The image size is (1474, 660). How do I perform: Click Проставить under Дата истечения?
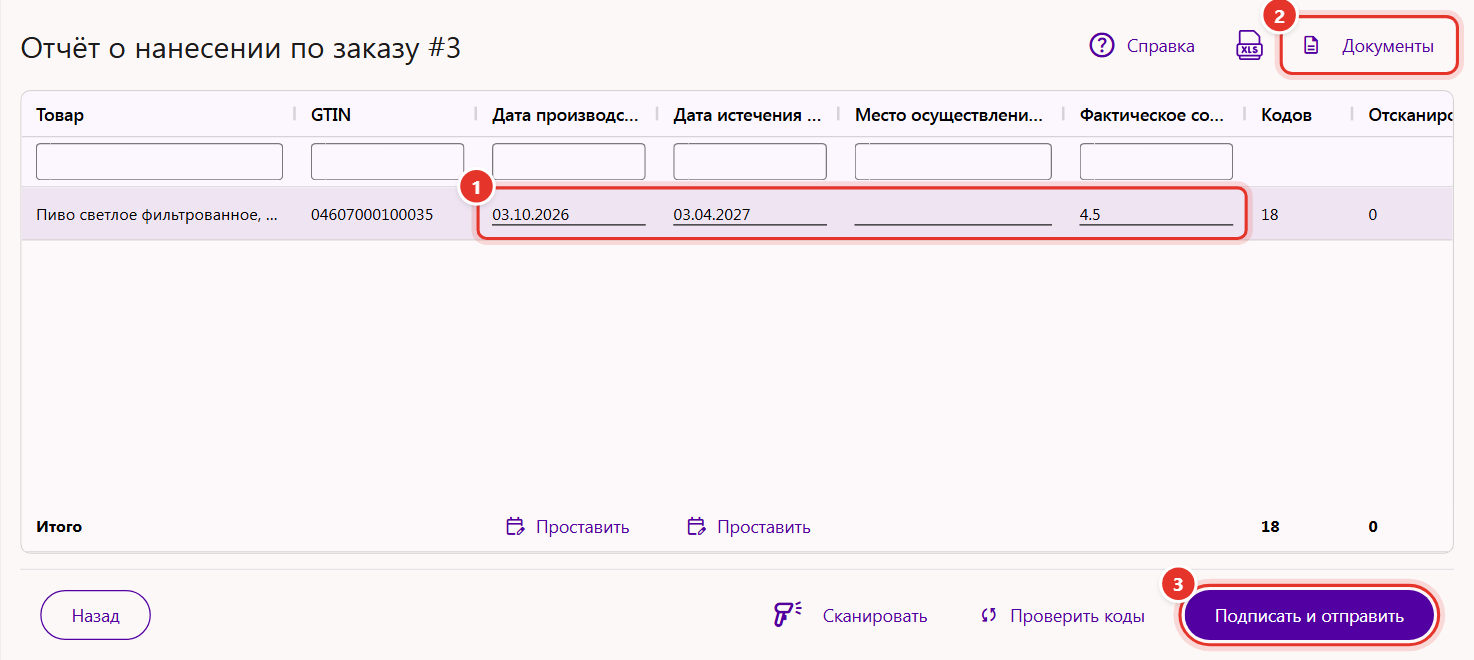click(x=763, y=526)
